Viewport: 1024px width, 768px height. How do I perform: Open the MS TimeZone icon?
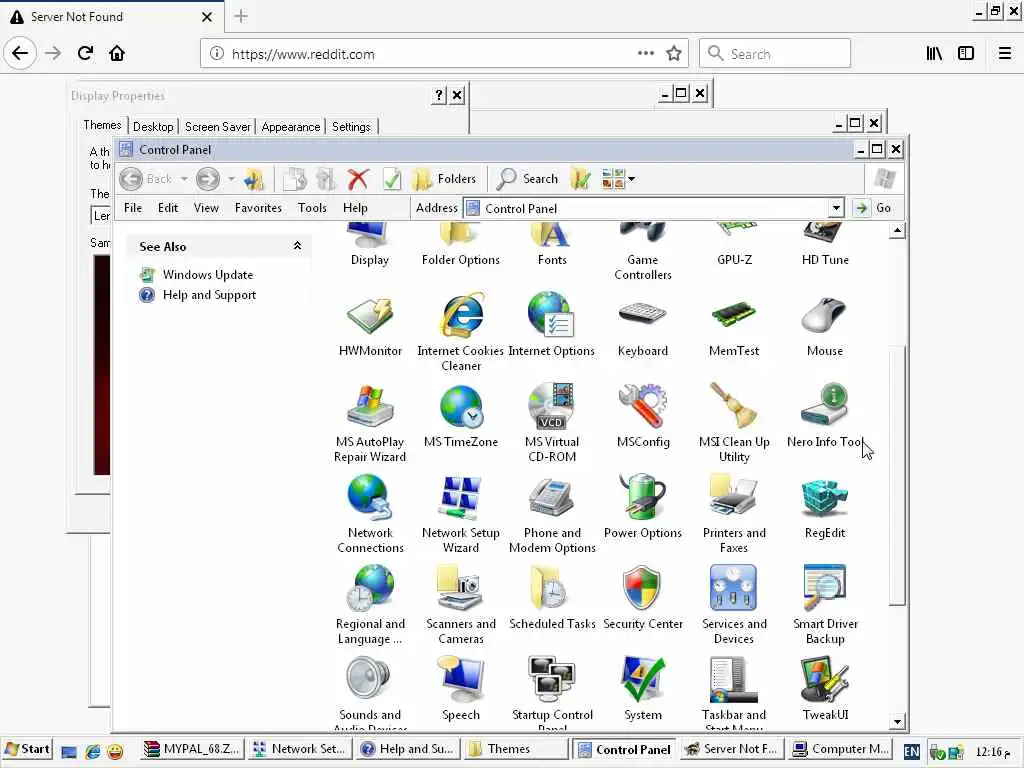coord(460,417)
